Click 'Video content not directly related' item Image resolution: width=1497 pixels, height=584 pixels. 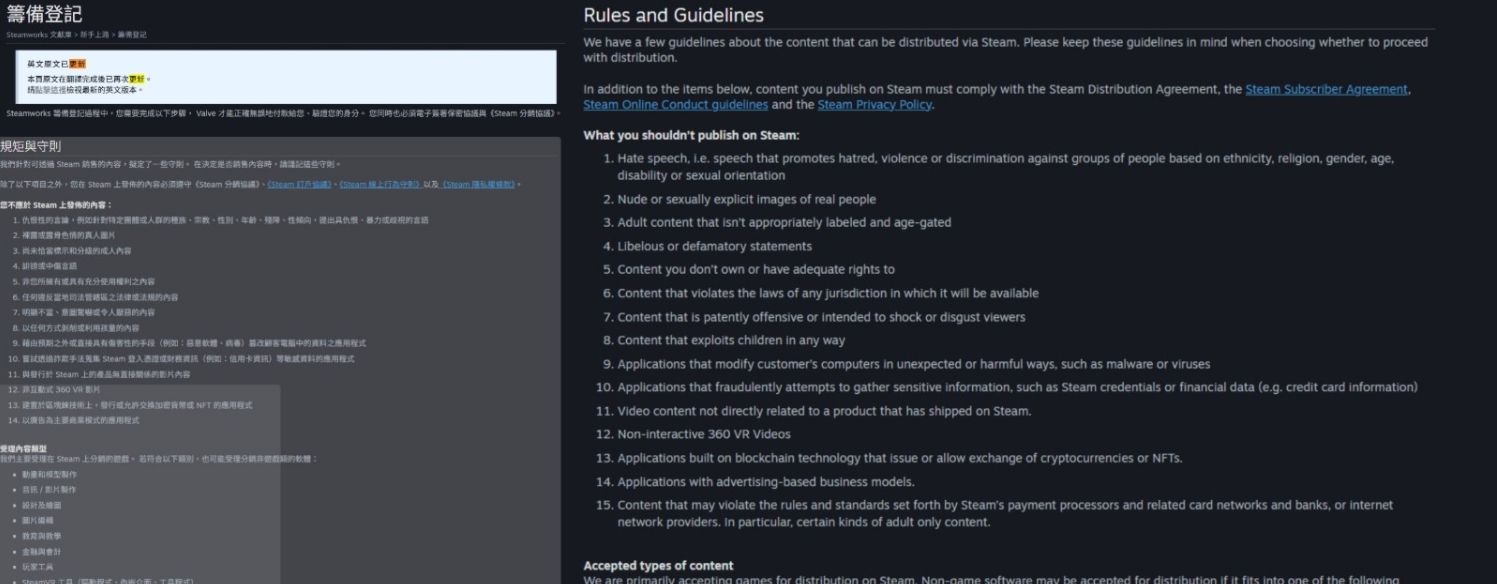pyautogui.click(x=824, y=411)
